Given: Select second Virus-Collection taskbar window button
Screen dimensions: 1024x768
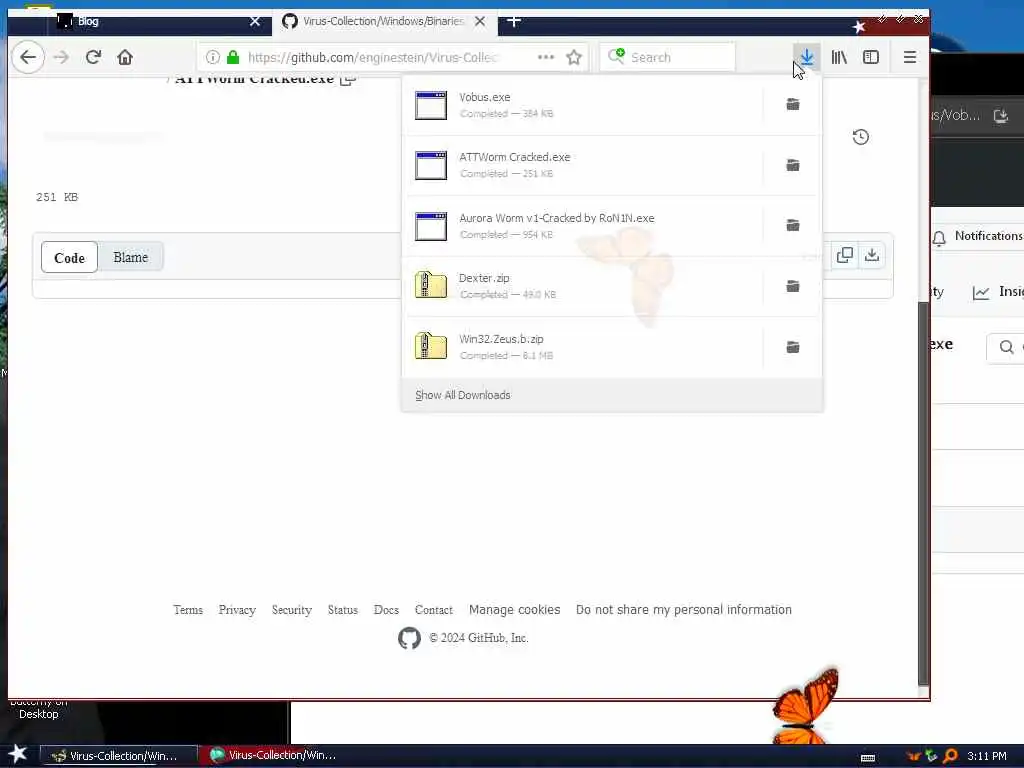Looking at the screenshot, I should tap(274, 756).
